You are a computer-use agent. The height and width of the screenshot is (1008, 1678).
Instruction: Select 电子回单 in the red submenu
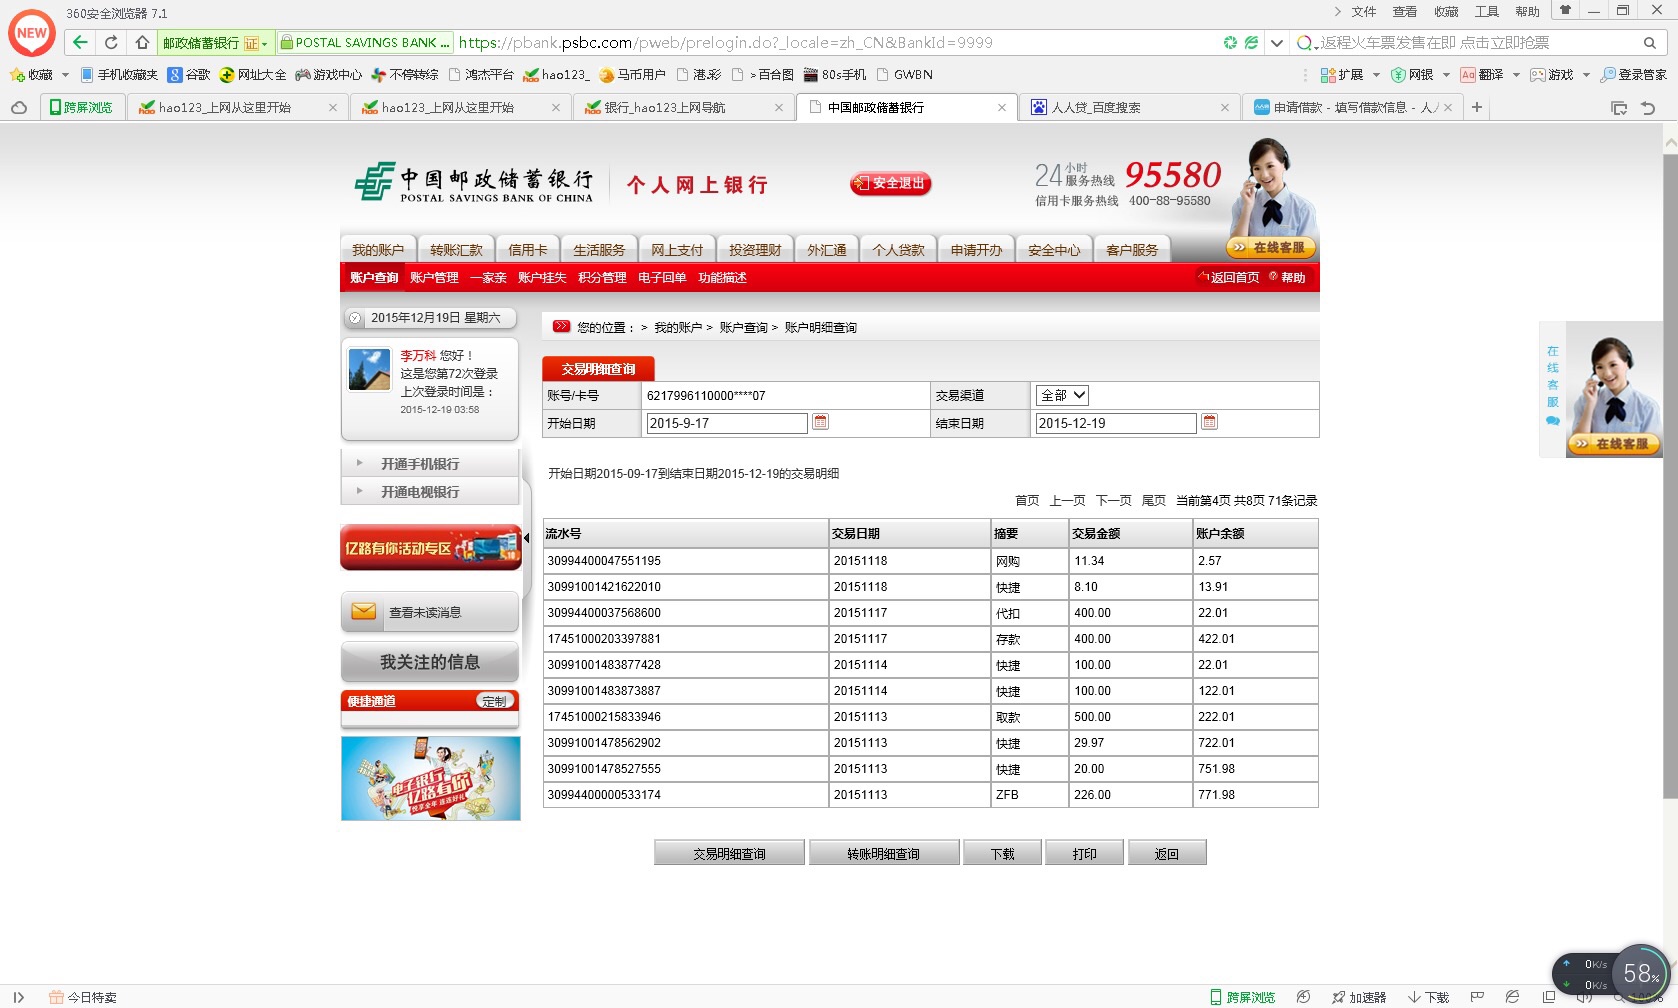coord(662,277)
